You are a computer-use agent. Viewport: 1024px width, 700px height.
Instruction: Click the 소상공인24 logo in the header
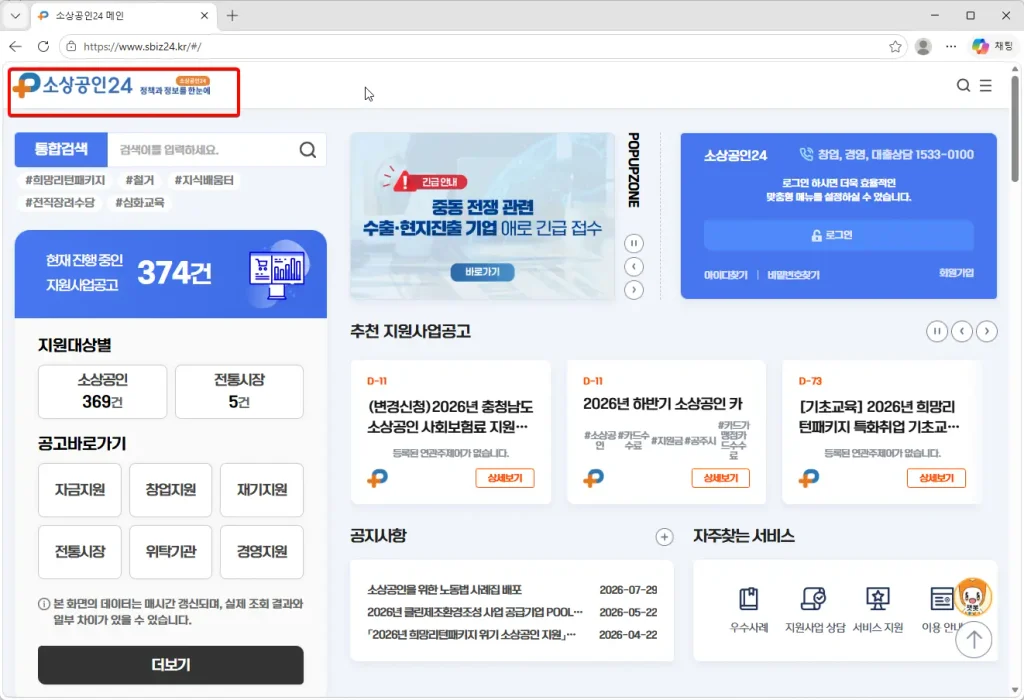(x=112, y=86)
